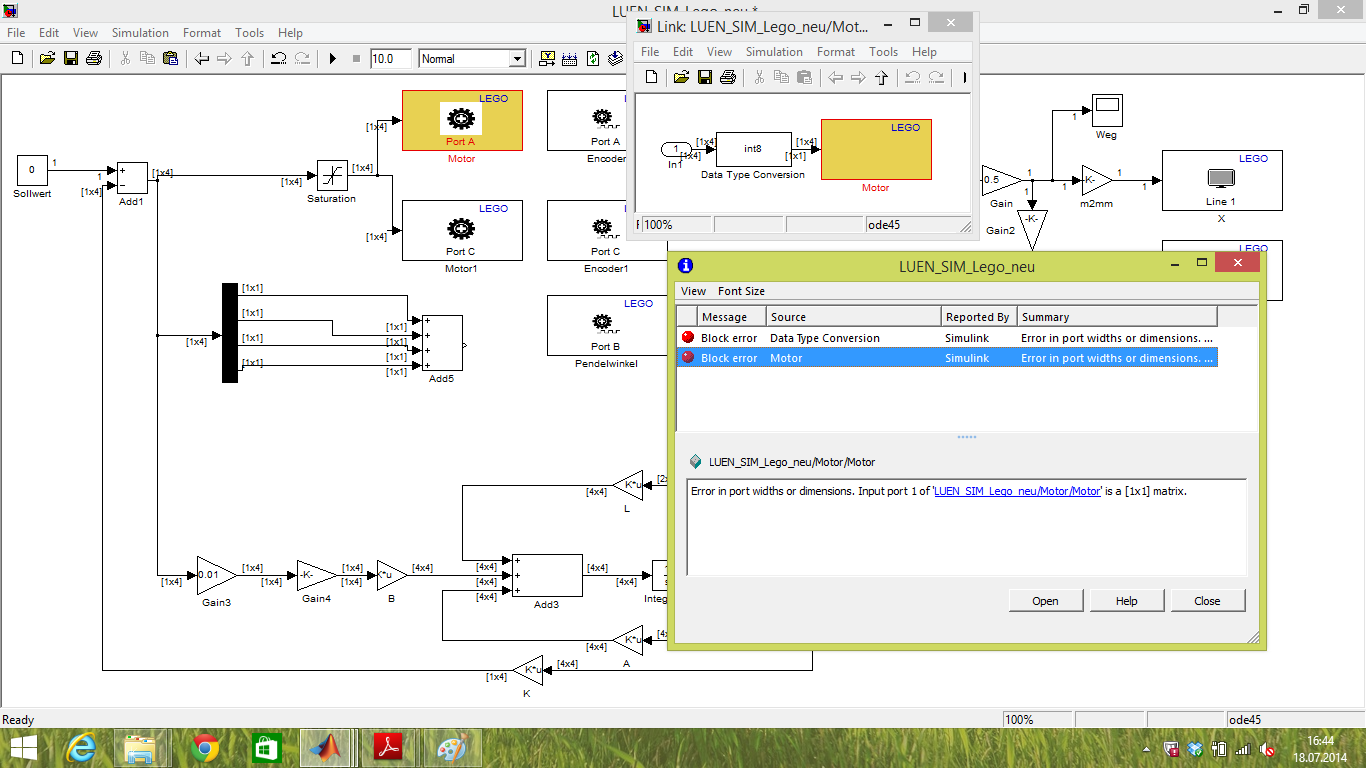Select yellow Motor Port A block
The width and height of the screenshot is (1366, 768).
(x=462, y=120)
